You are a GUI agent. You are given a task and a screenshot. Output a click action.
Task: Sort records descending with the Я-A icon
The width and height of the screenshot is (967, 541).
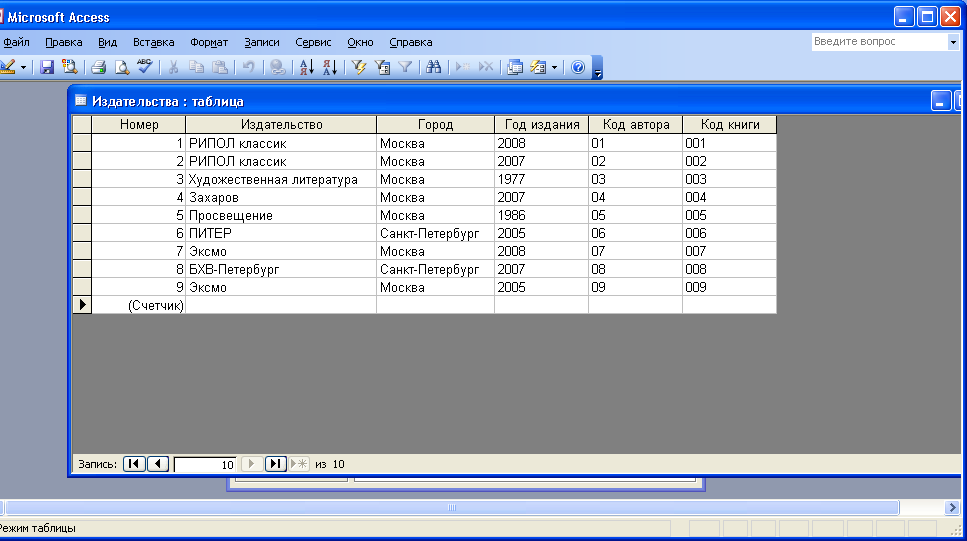pos(330,67)
